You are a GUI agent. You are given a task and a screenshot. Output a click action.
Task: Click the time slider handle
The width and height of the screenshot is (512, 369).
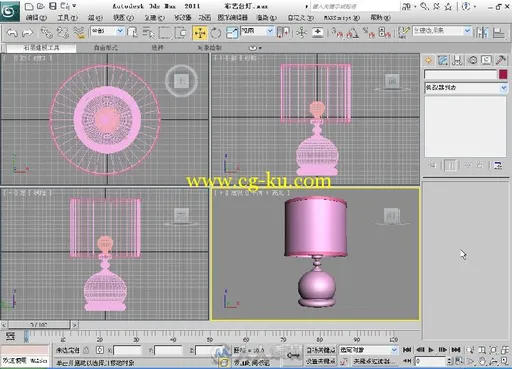39,324
